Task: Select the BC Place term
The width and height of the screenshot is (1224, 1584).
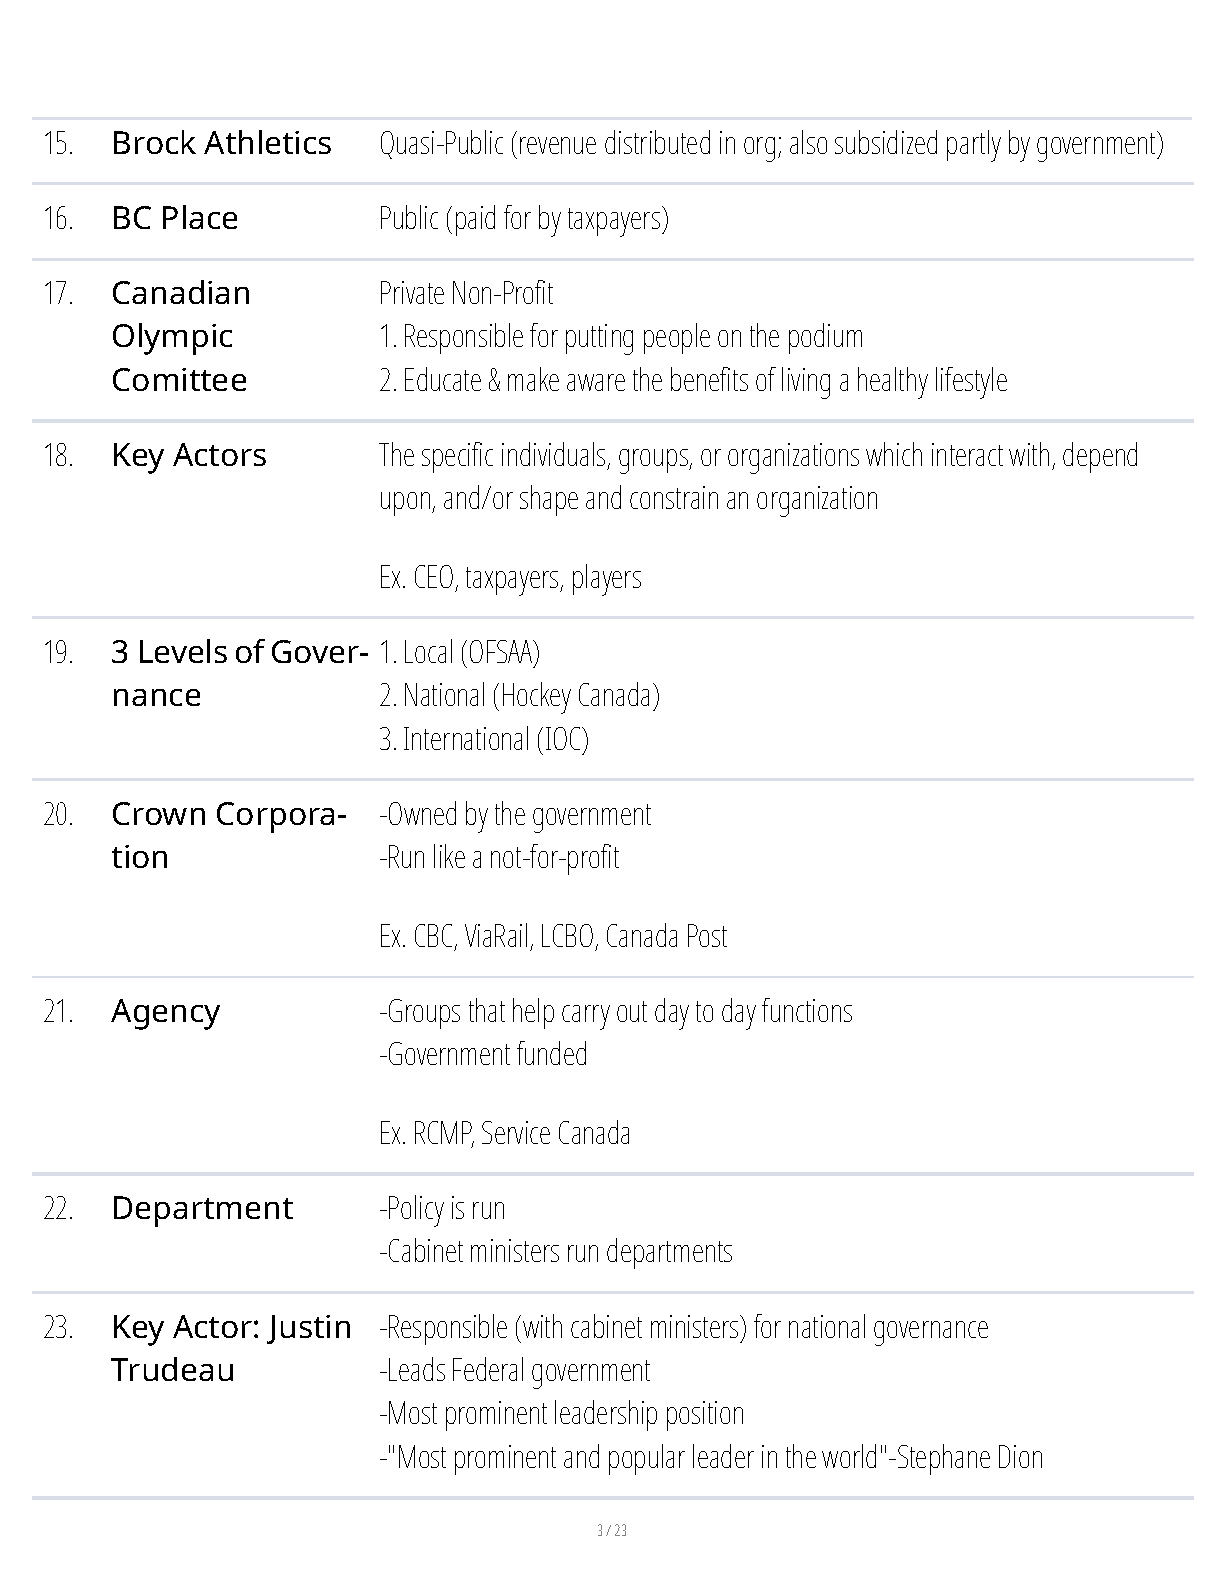Action: coord(175,218)
